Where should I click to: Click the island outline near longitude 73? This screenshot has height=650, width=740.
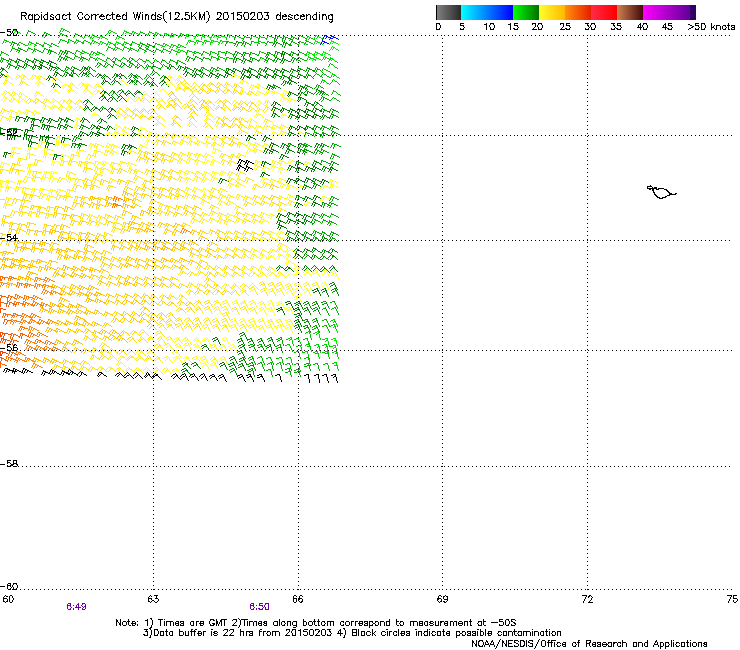661,192
